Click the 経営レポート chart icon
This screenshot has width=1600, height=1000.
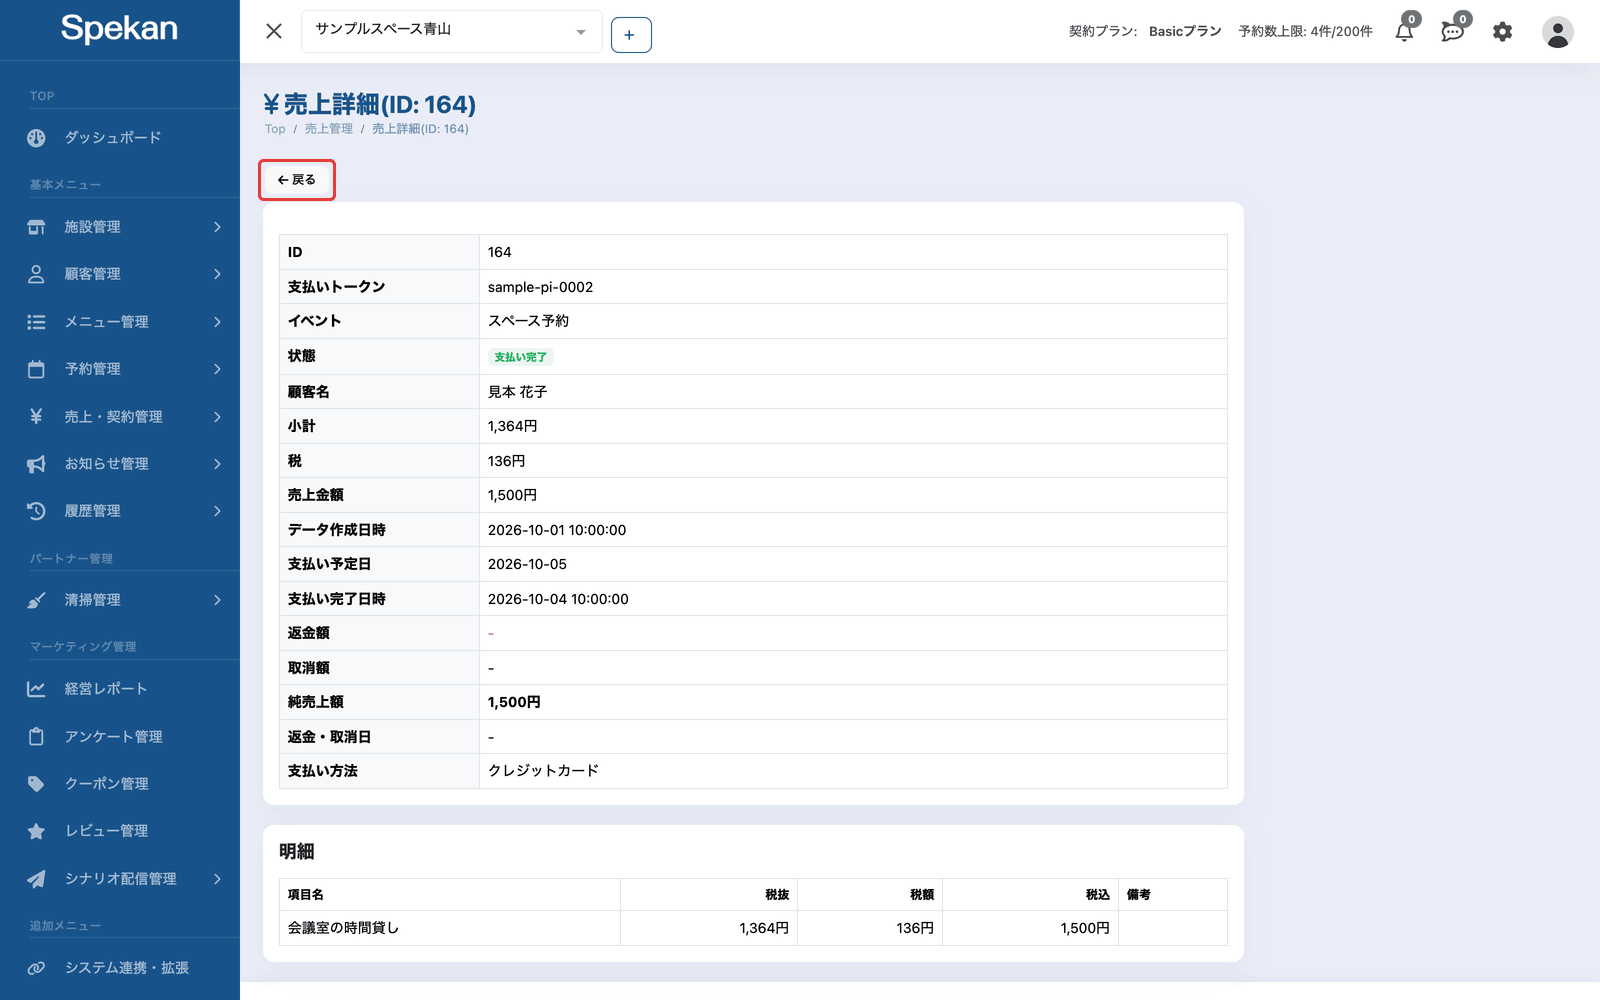coord(36,689)
